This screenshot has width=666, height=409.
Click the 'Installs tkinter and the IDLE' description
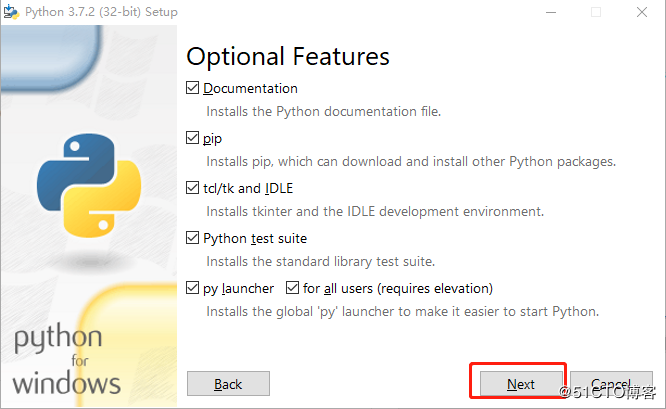pyautogui.click(x=375, y=212)
